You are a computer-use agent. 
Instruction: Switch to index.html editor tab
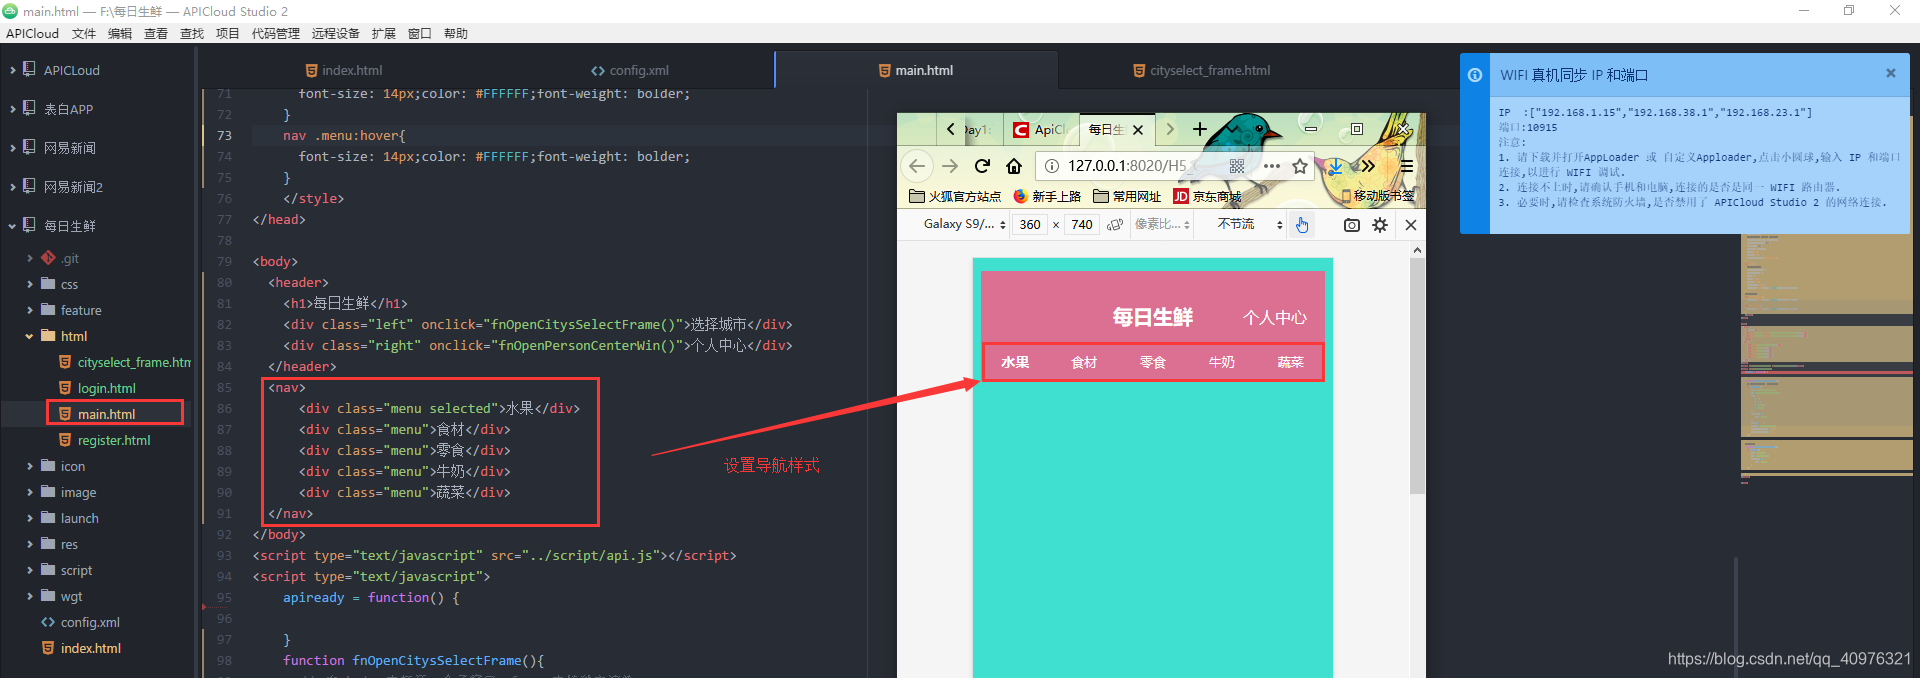click(x=344, y=70)
